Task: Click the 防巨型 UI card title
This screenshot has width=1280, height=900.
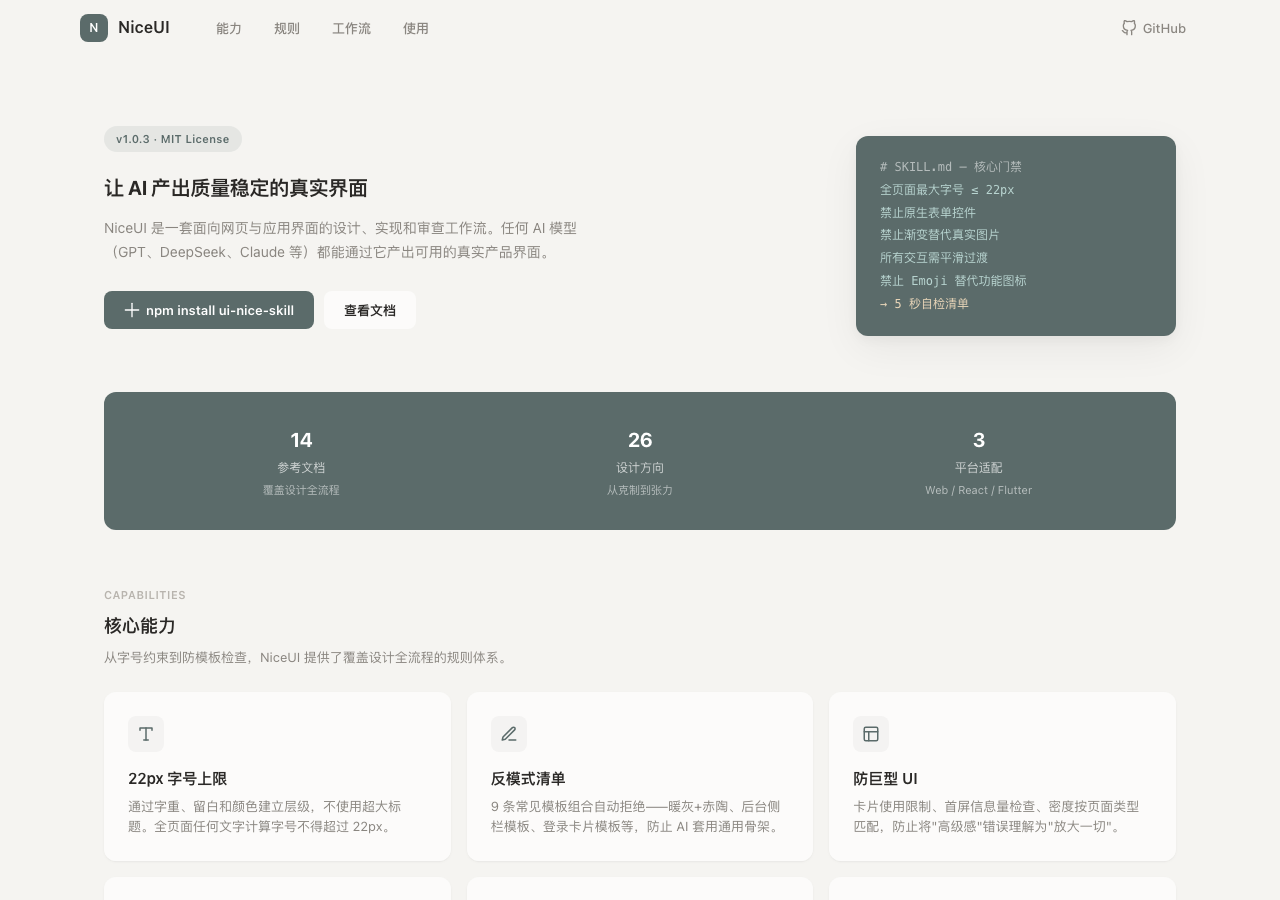Action: (x=885, y=779)
